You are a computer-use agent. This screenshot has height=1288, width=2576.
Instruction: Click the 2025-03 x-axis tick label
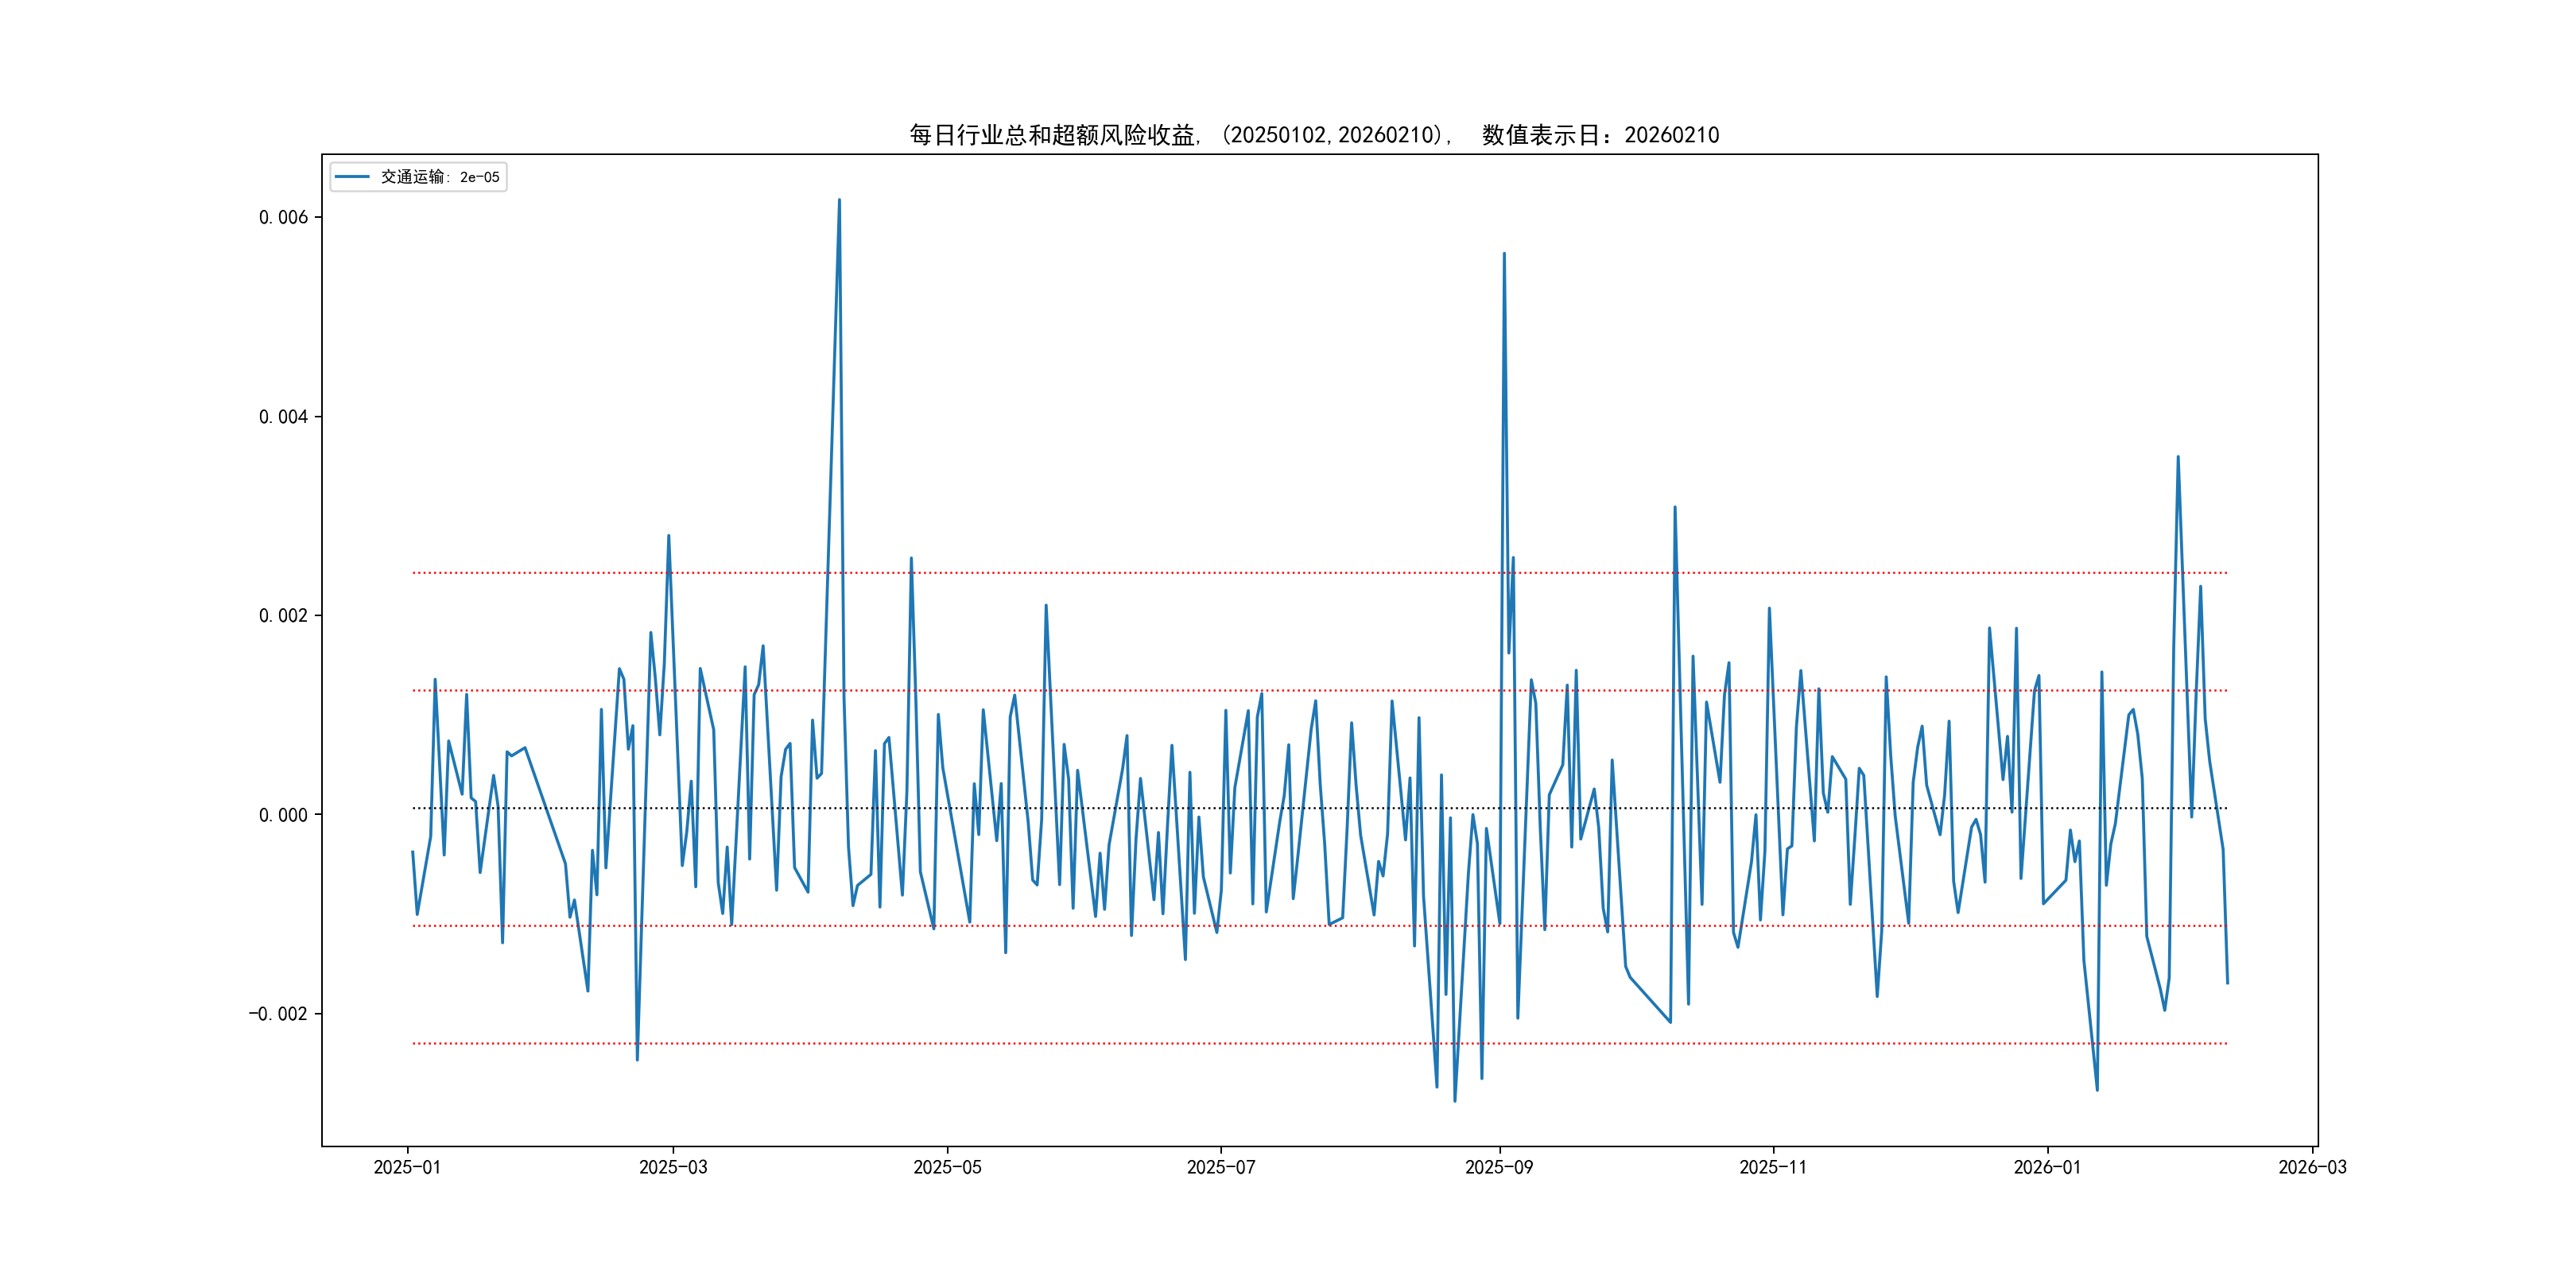[673, 1167]
